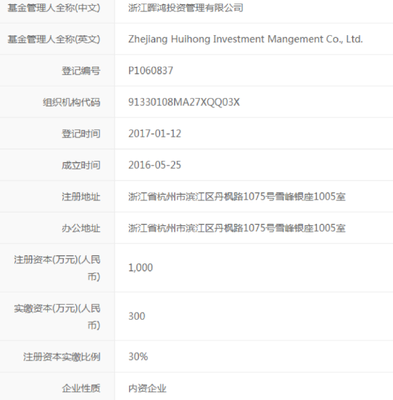The height and width of the screenshot is (400, 393).
Task: Click the 注册资本实缴比例 label
Action: click(62, 357)
